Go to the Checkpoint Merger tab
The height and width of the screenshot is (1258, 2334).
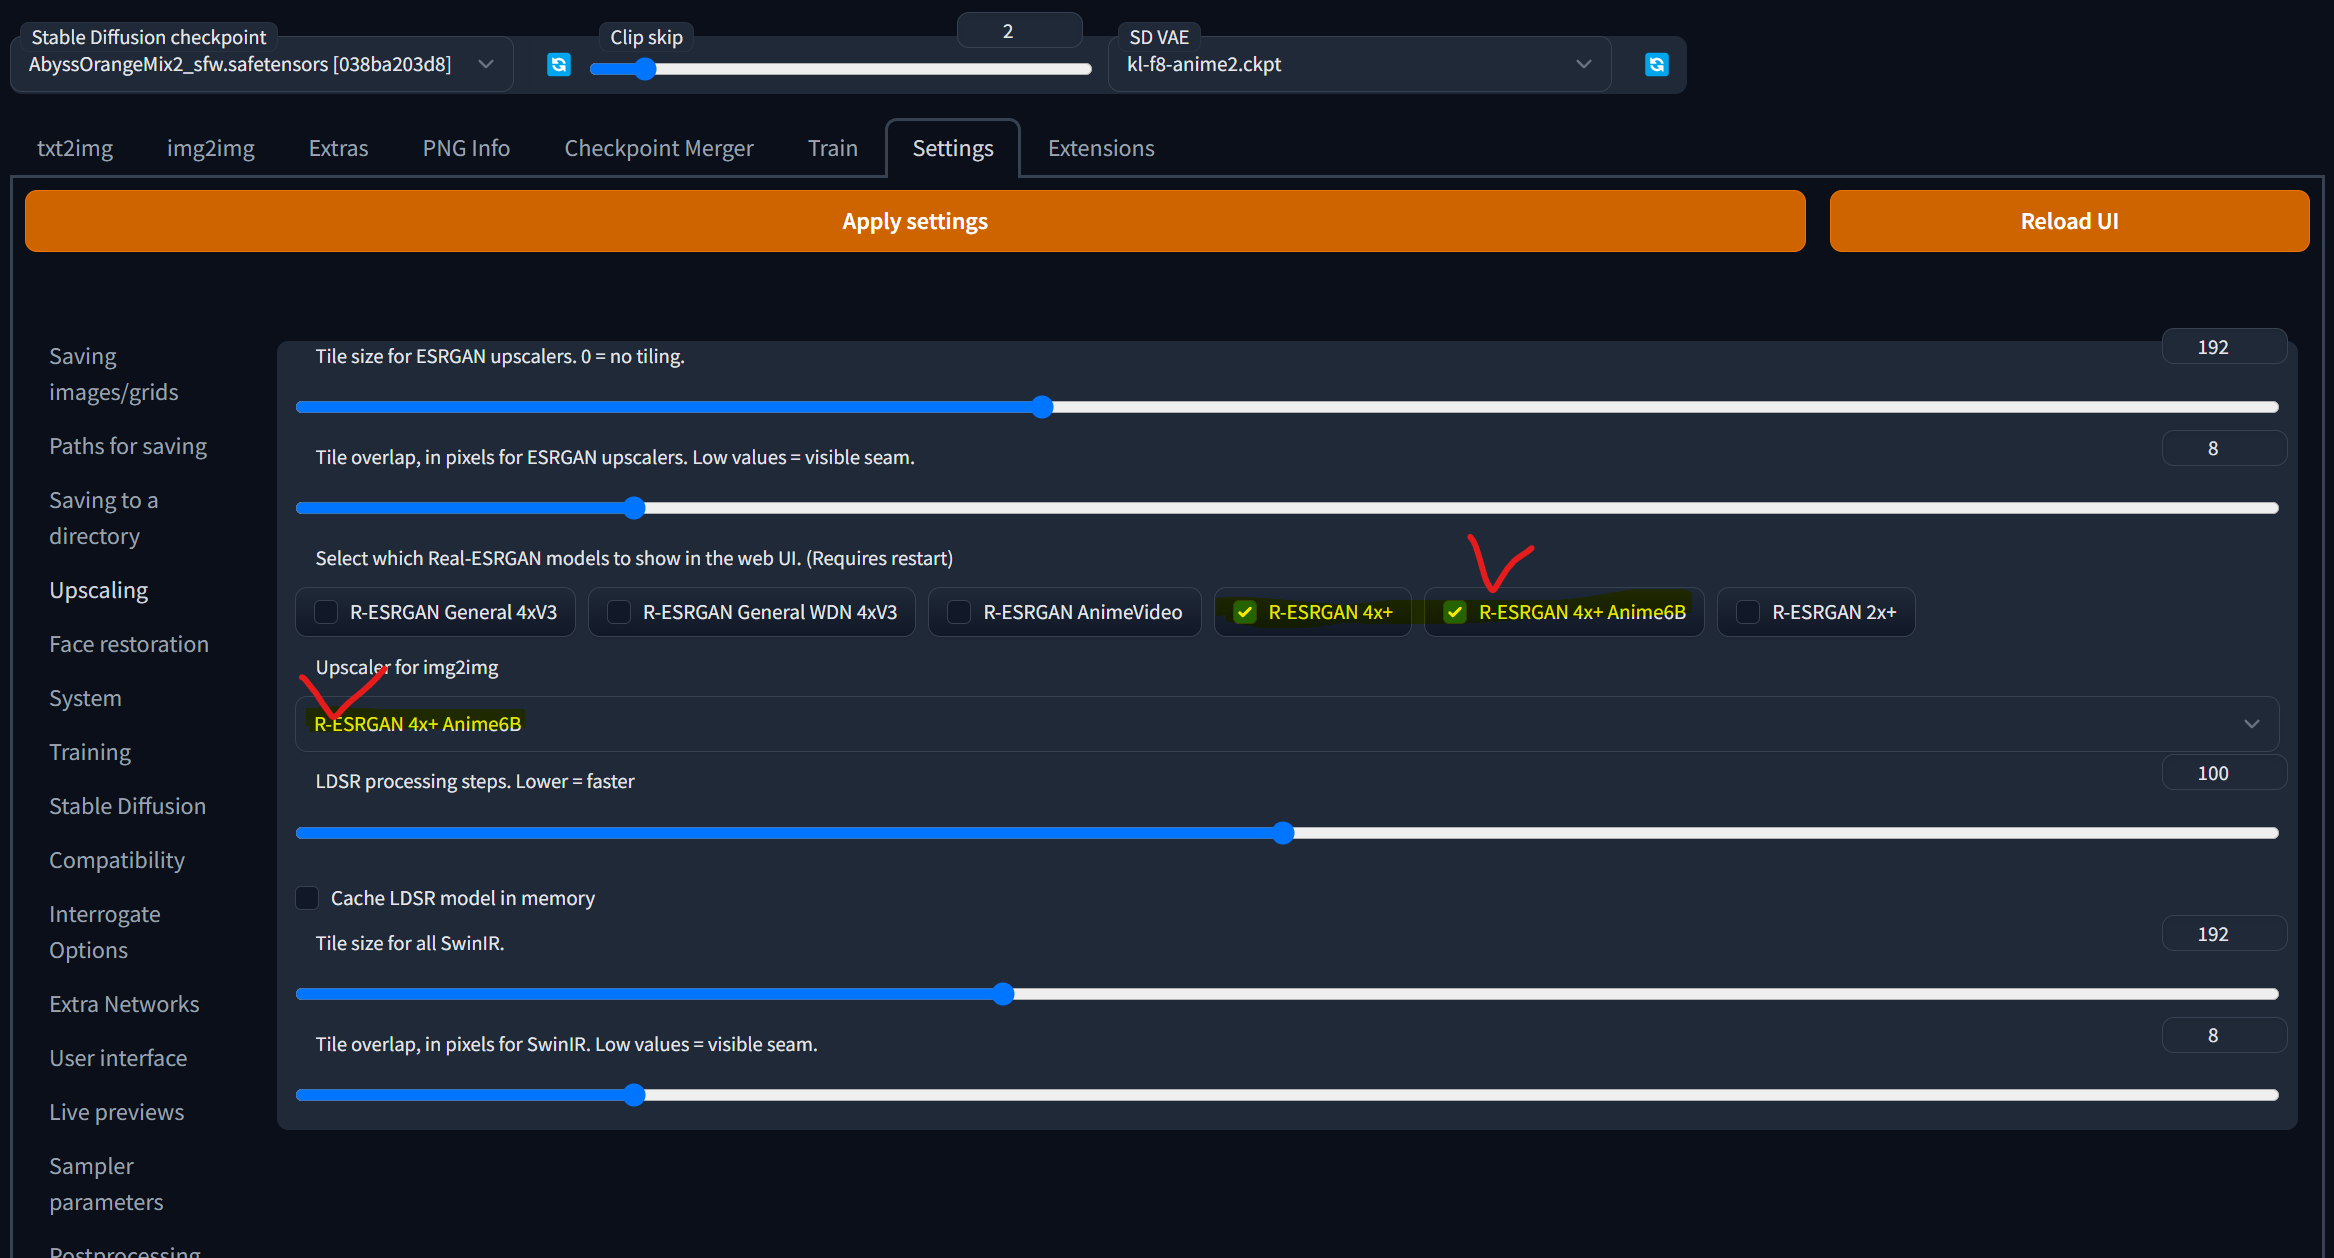pyautogui.click(x=659, y=148)
